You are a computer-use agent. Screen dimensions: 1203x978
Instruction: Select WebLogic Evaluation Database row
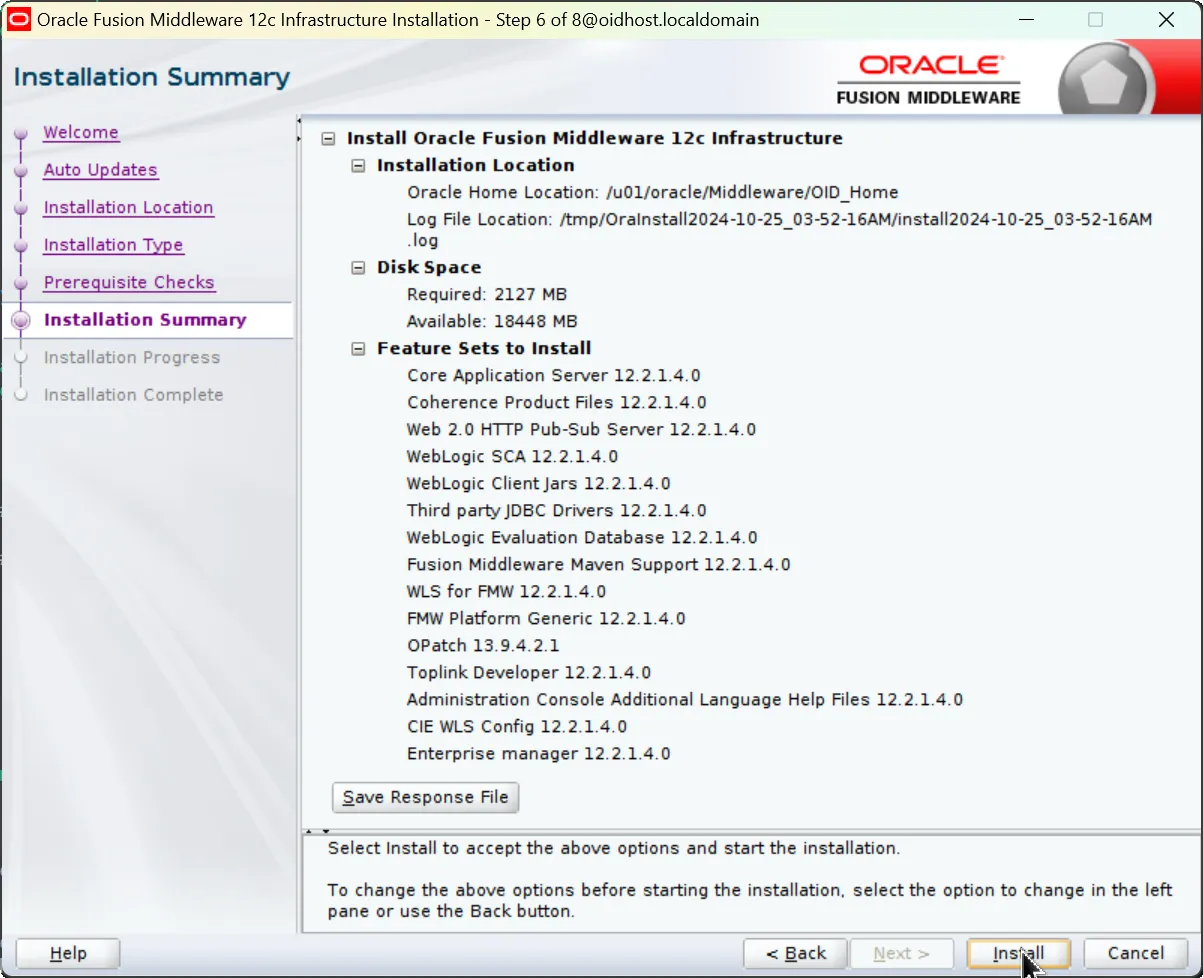(x=582, y=538)
